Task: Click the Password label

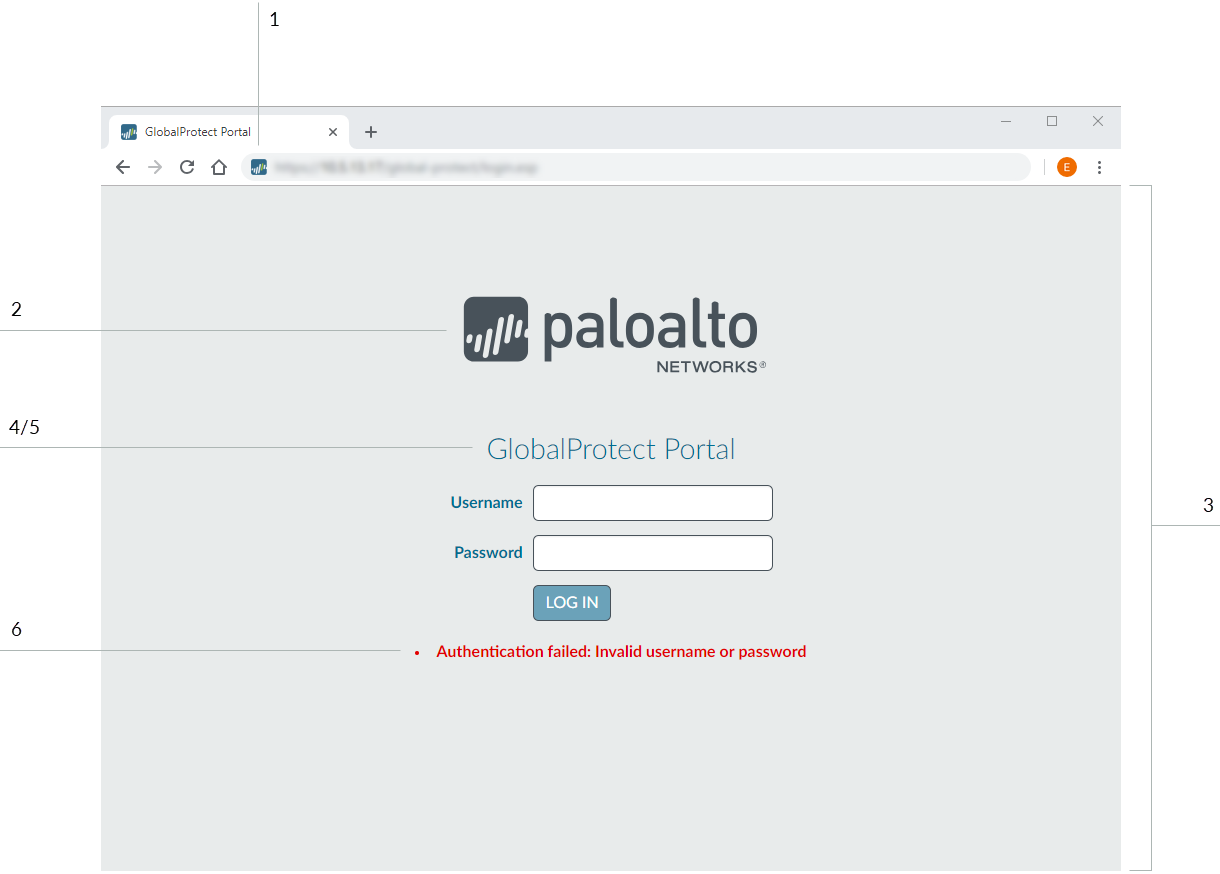Action: tap(488, 552)
